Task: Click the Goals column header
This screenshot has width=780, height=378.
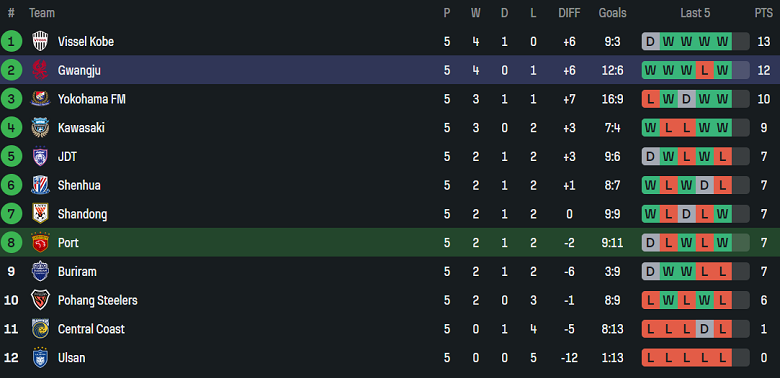Action: pos(612,13)
